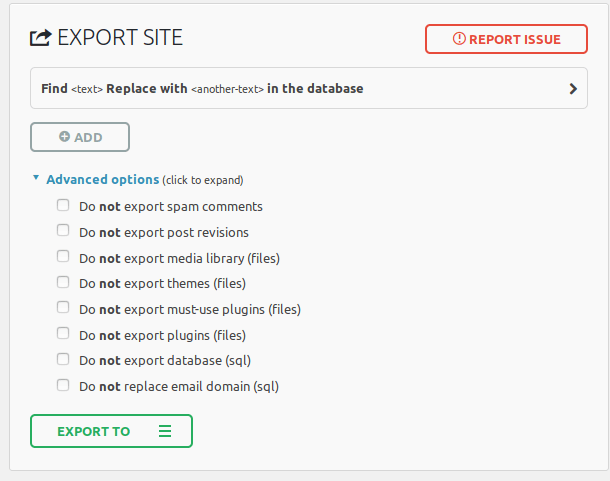Screen dimensions: 610x481
Task: Tick Do not replace email domain (sql)
Action: 63,385
